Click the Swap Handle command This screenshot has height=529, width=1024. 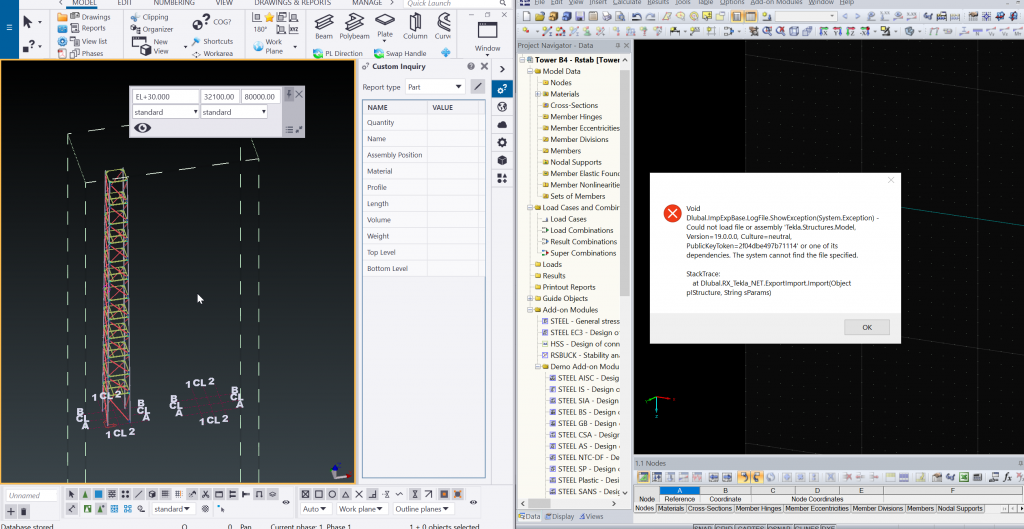(400, 54)
